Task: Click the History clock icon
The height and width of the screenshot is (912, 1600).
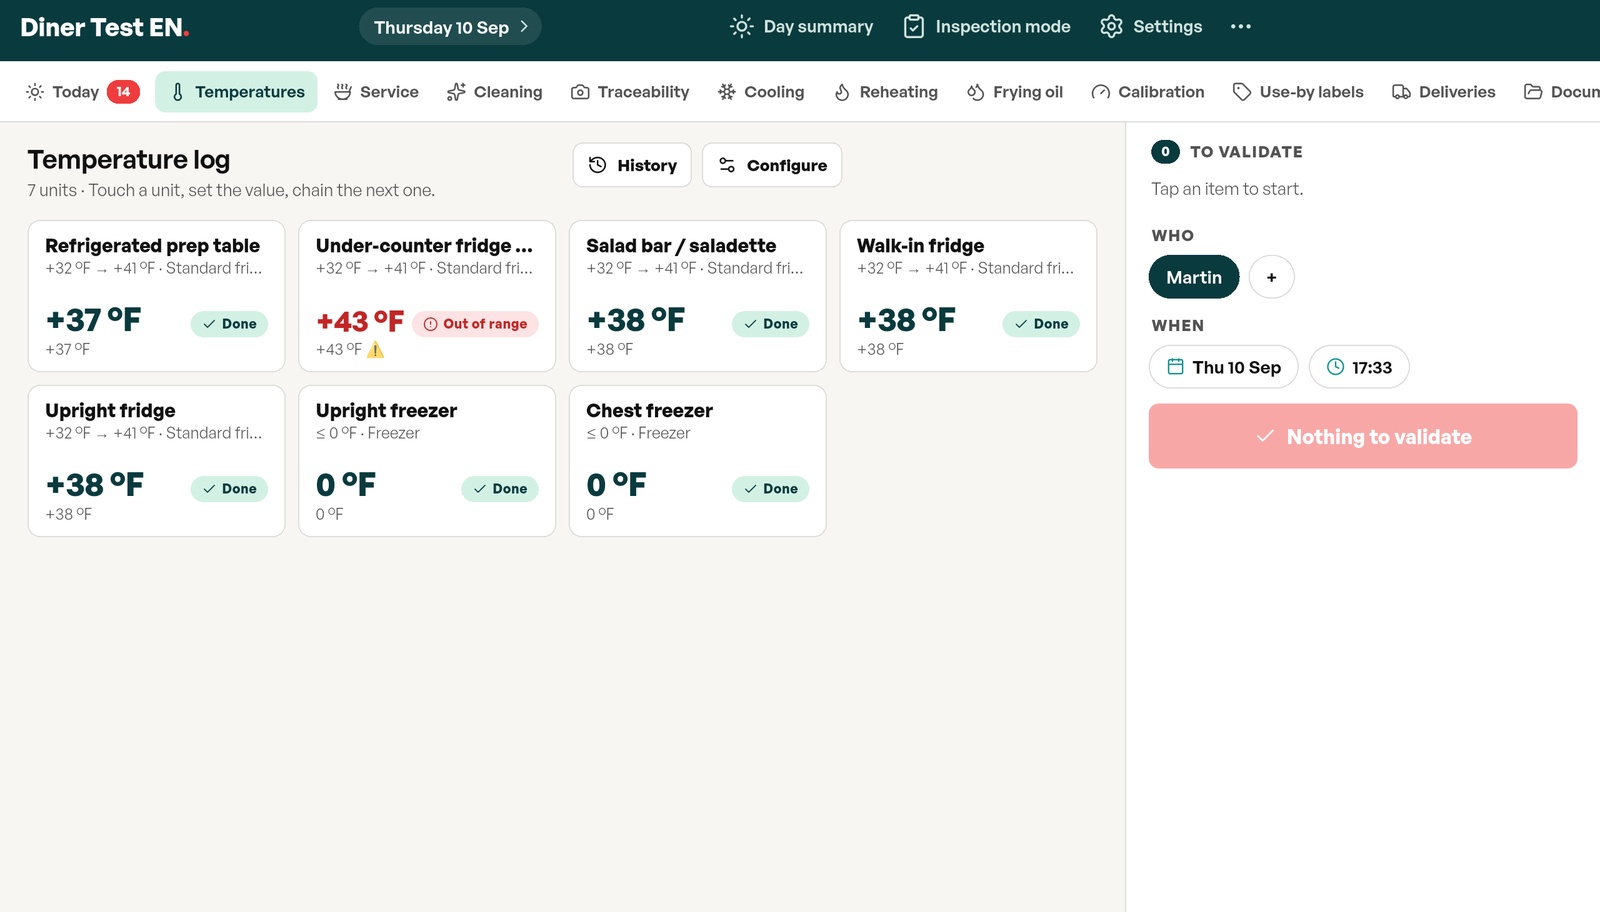Action: click(598, 165)
